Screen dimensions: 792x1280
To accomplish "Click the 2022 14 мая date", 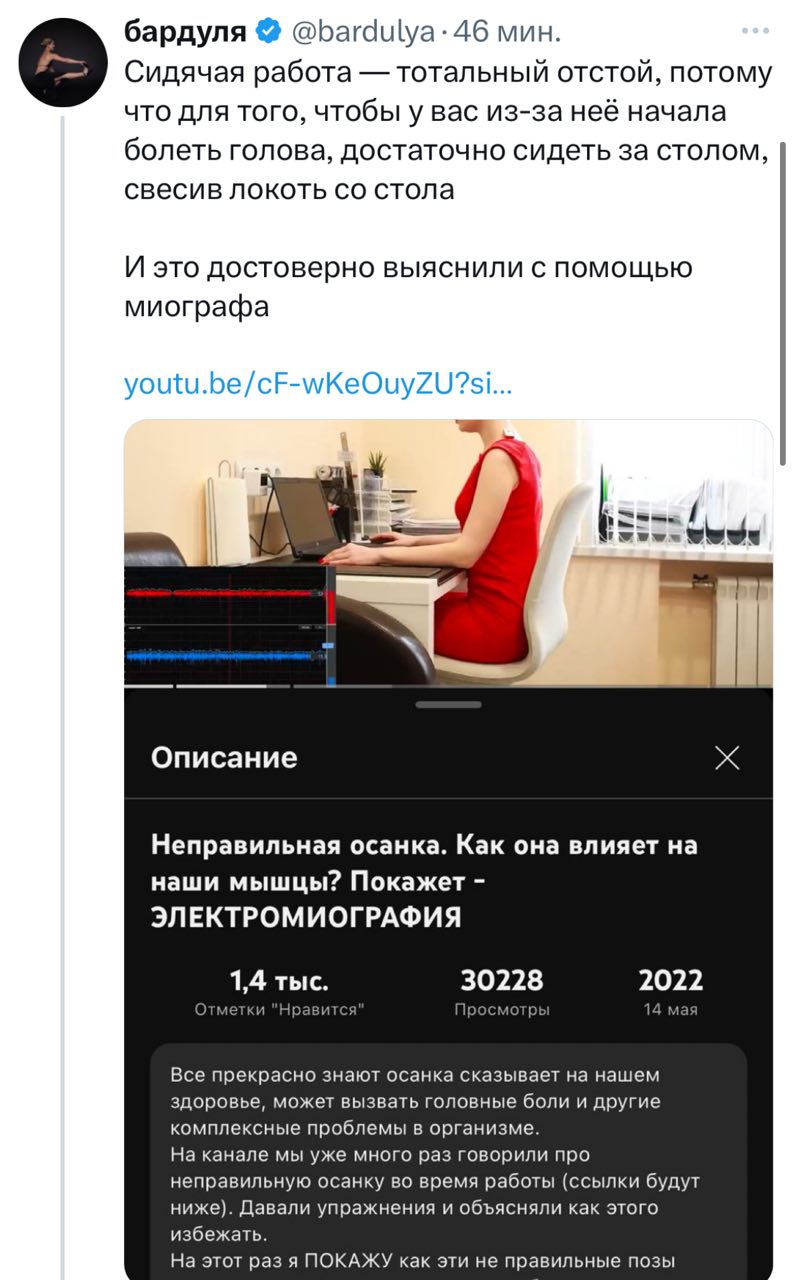I will (x=670, y=993).
